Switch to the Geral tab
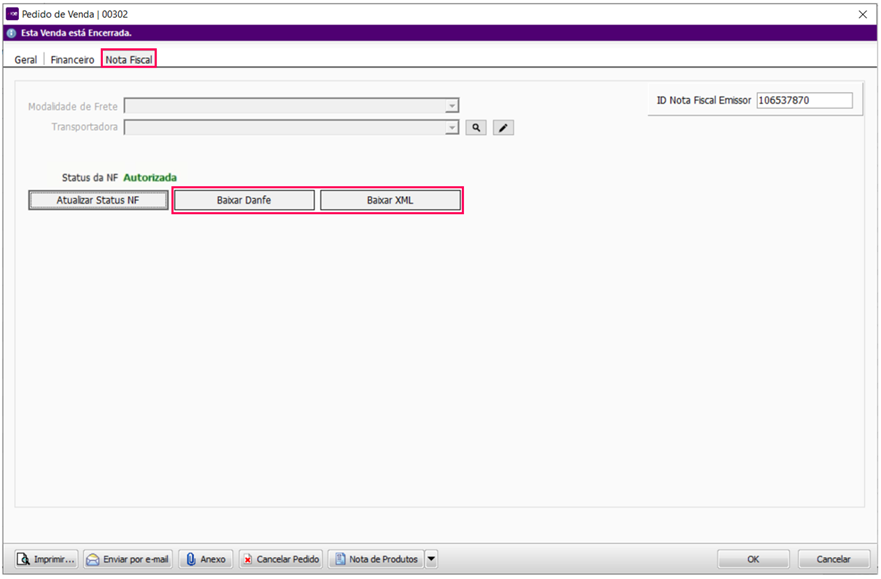This screenshot has width=881, height=579. [25, 60]
